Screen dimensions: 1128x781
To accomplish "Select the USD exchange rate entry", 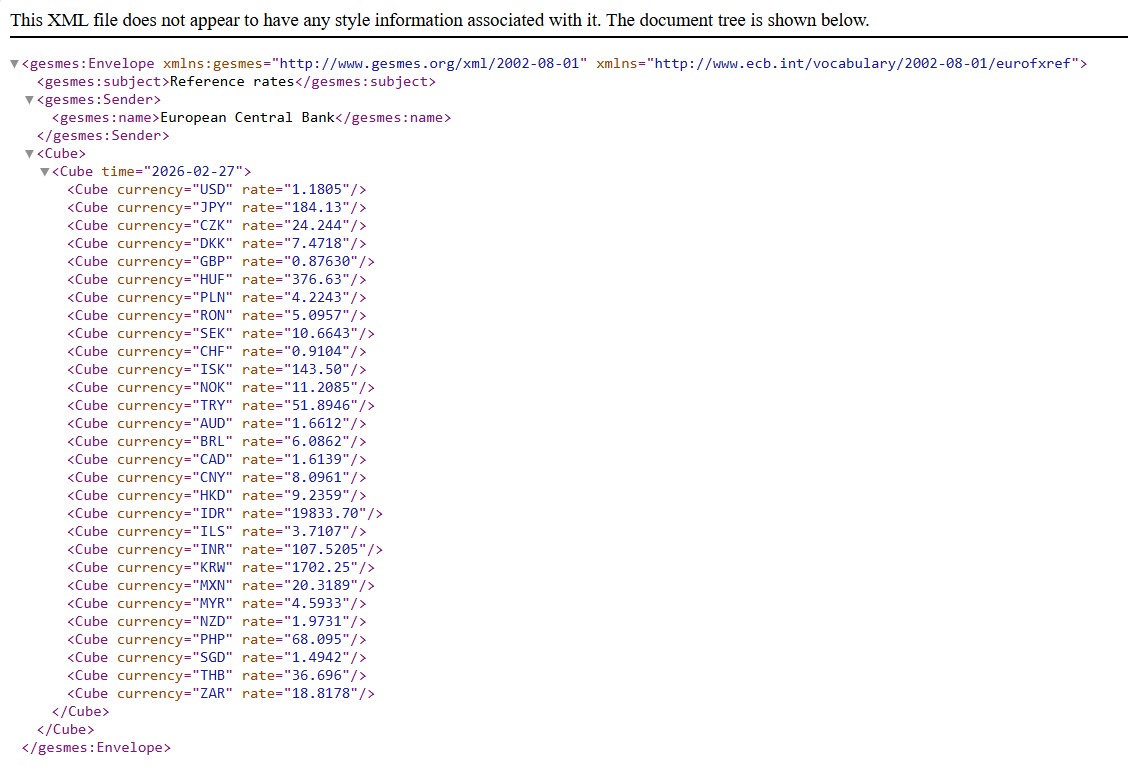I will tap(215, 189).
